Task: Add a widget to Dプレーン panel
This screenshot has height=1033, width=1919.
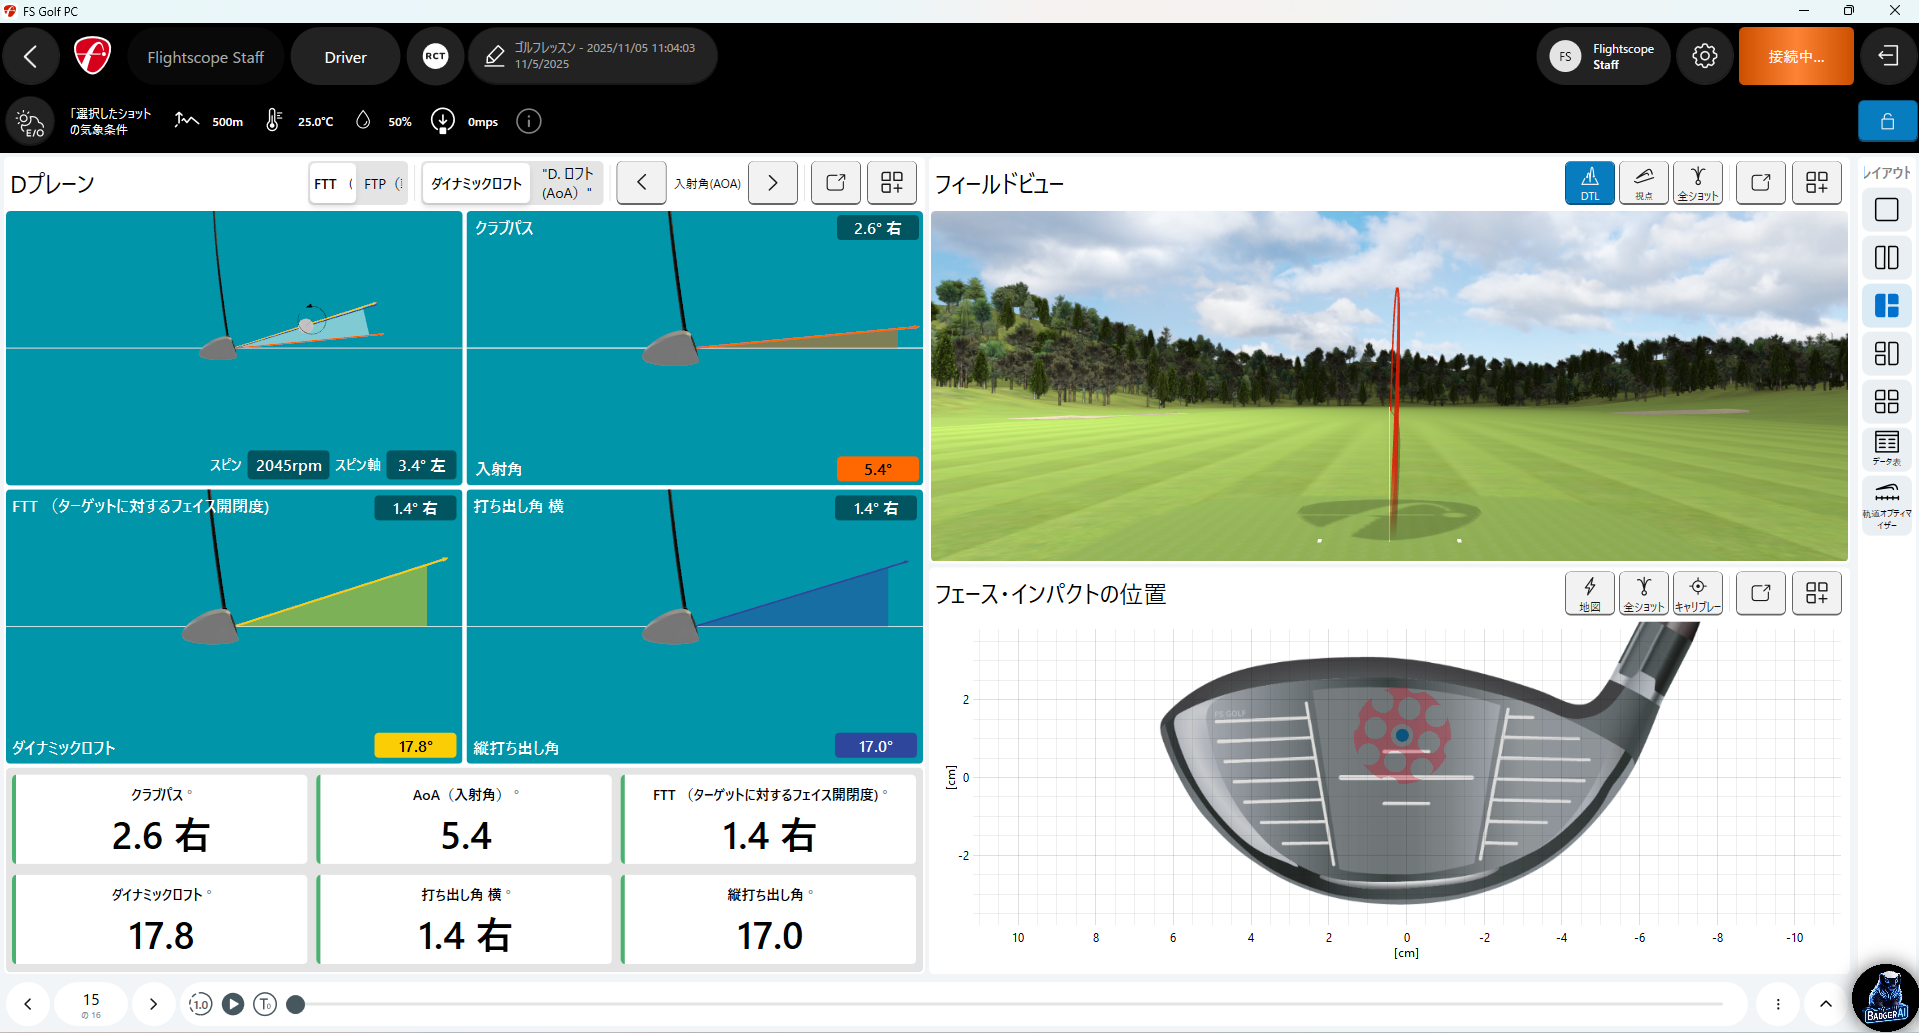Action: coord(892,183)
